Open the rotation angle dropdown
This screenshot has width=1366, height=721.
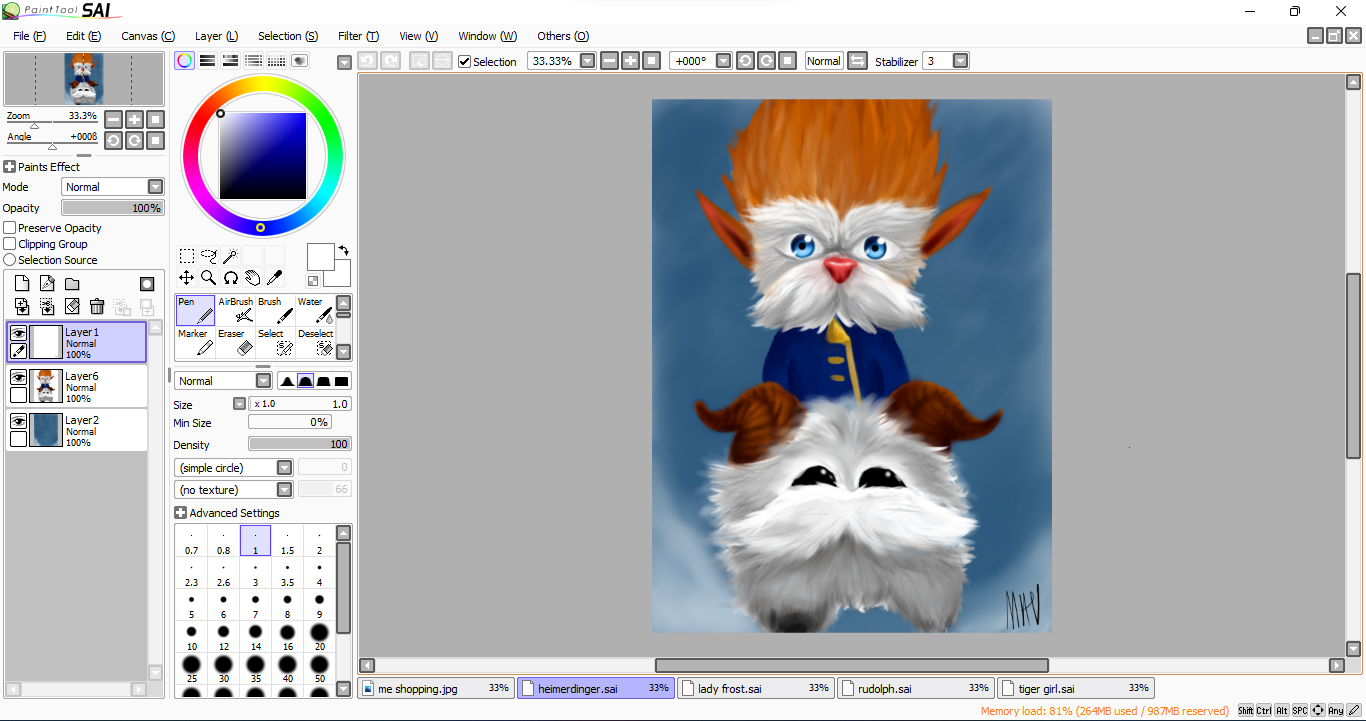coord(724,61)
